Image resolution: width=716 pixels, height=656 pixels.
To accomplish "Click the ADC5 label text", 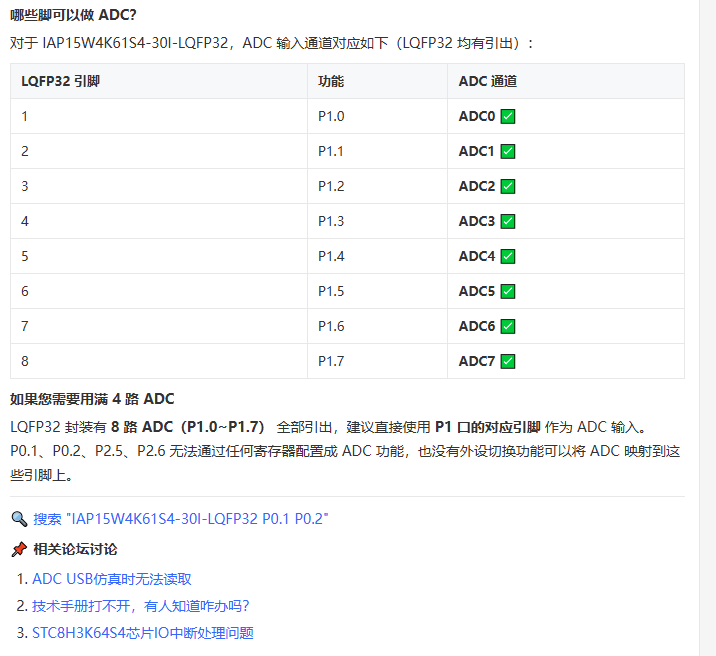I will (x=477, y=291).
